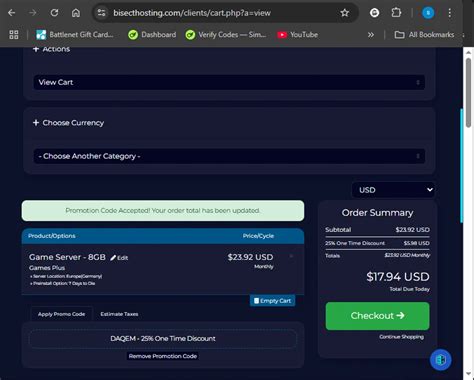Open the extensions puzzle icon
Viewport: 474px width, 380px height.
click(396, 13)
